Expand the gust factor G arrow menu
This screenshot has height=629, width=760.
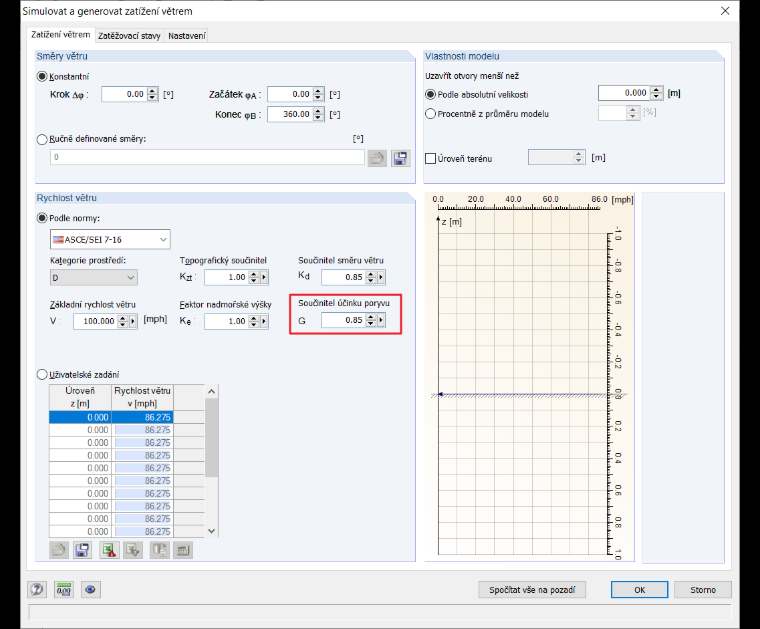(381, 320)
